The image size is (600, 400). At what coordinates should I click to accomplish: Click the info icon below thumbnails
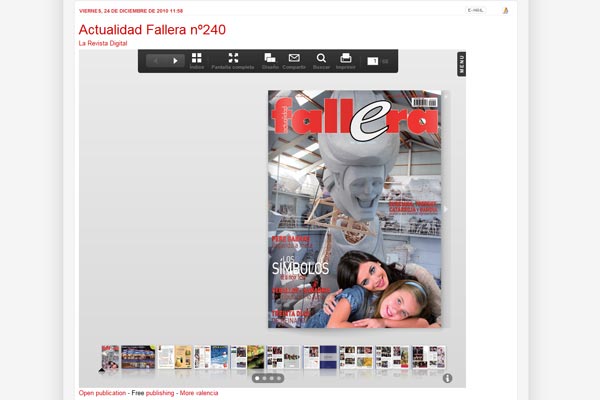pyautogui.click(x=447, y=378)
